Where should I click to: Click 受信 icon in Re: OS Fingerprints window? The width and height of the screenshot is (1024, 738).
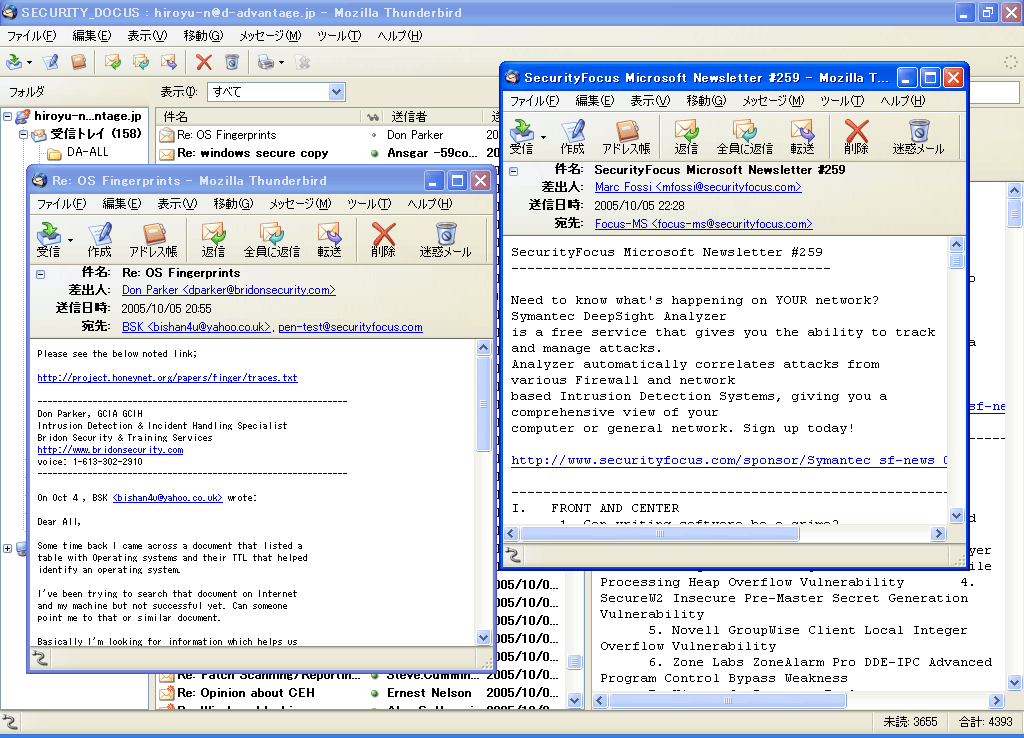(x=49, y=240)
